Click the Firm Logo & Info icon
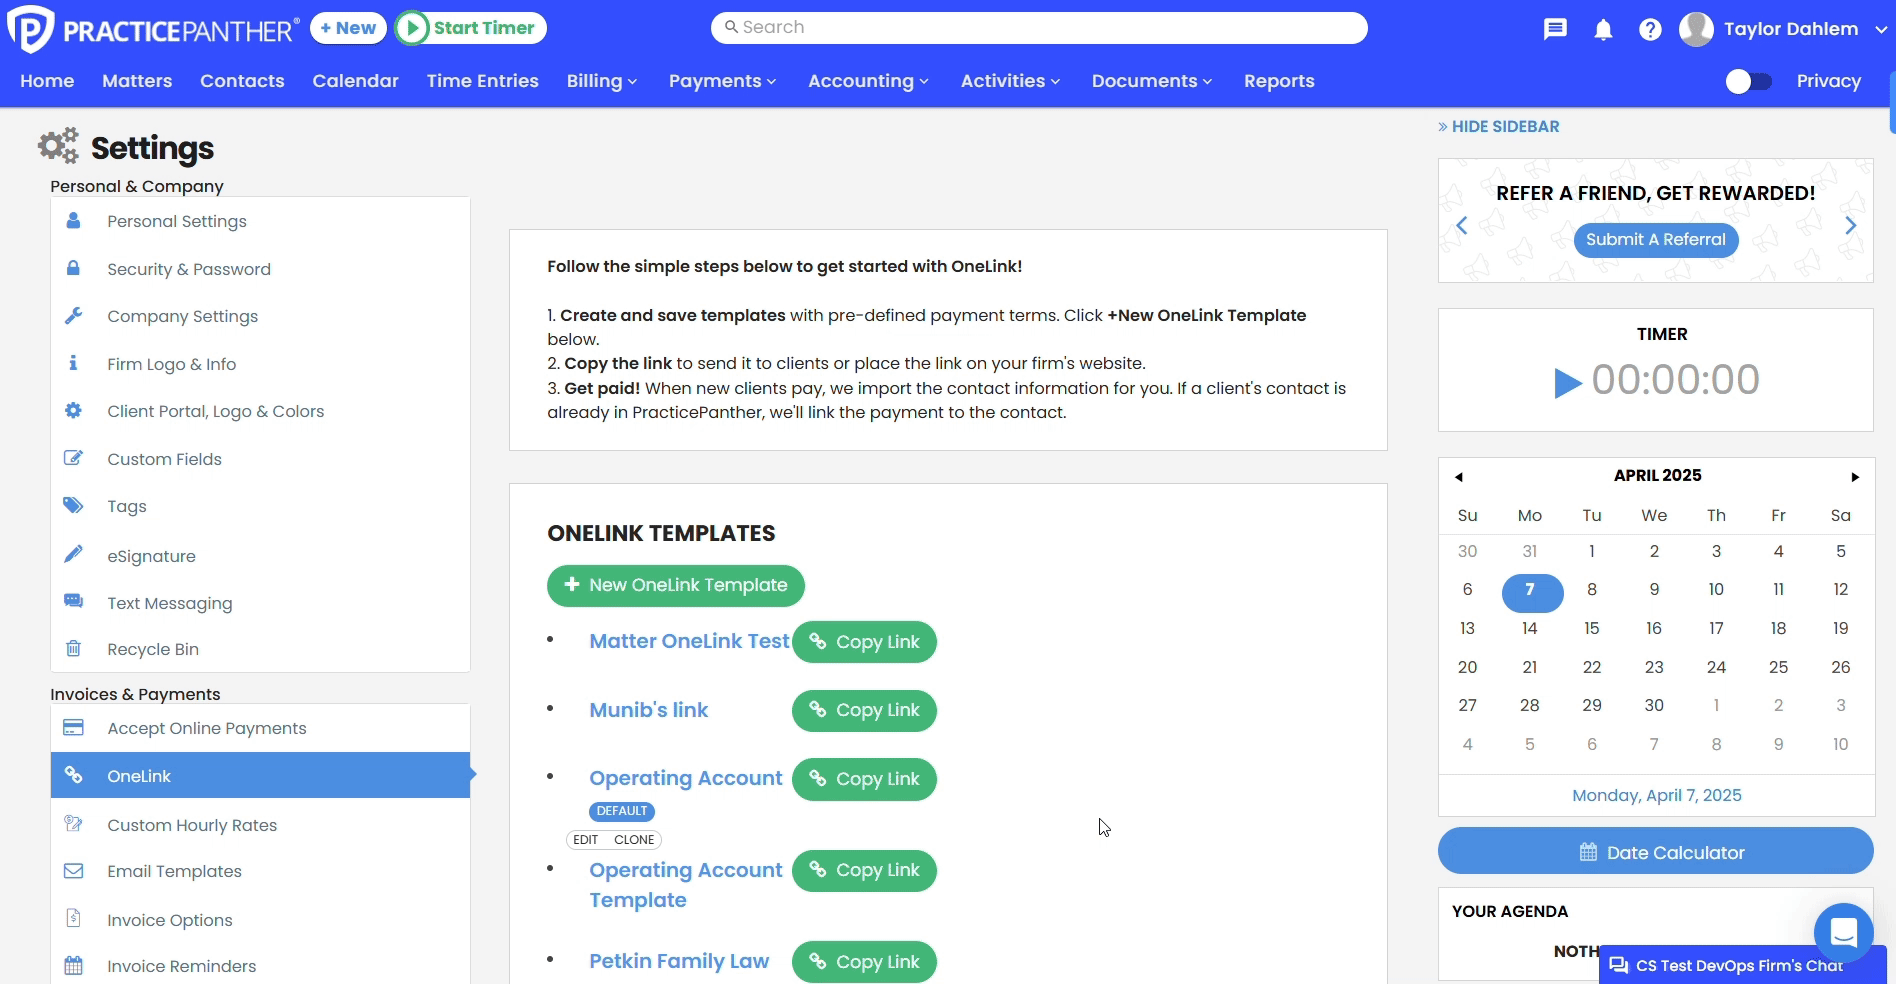The image size is (1896, 984). pyautogui.click(x=73, y=363)
